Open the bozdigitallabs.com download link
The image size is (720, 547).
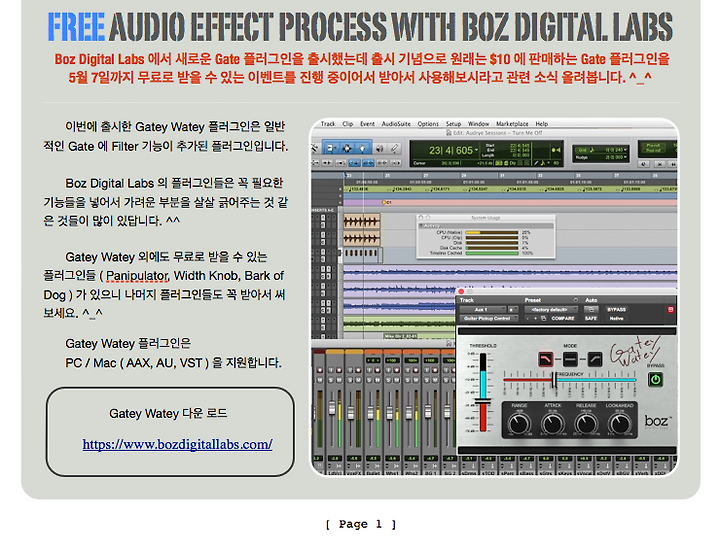tap(177, 444)
